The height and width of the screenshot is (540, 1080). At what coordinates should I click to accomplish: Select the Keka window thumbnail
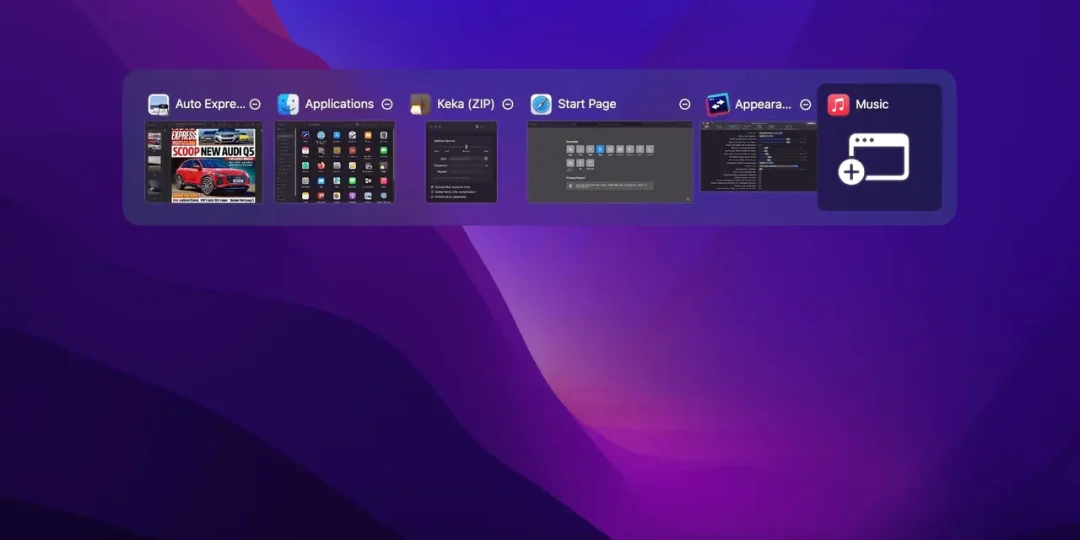(461, 163)
